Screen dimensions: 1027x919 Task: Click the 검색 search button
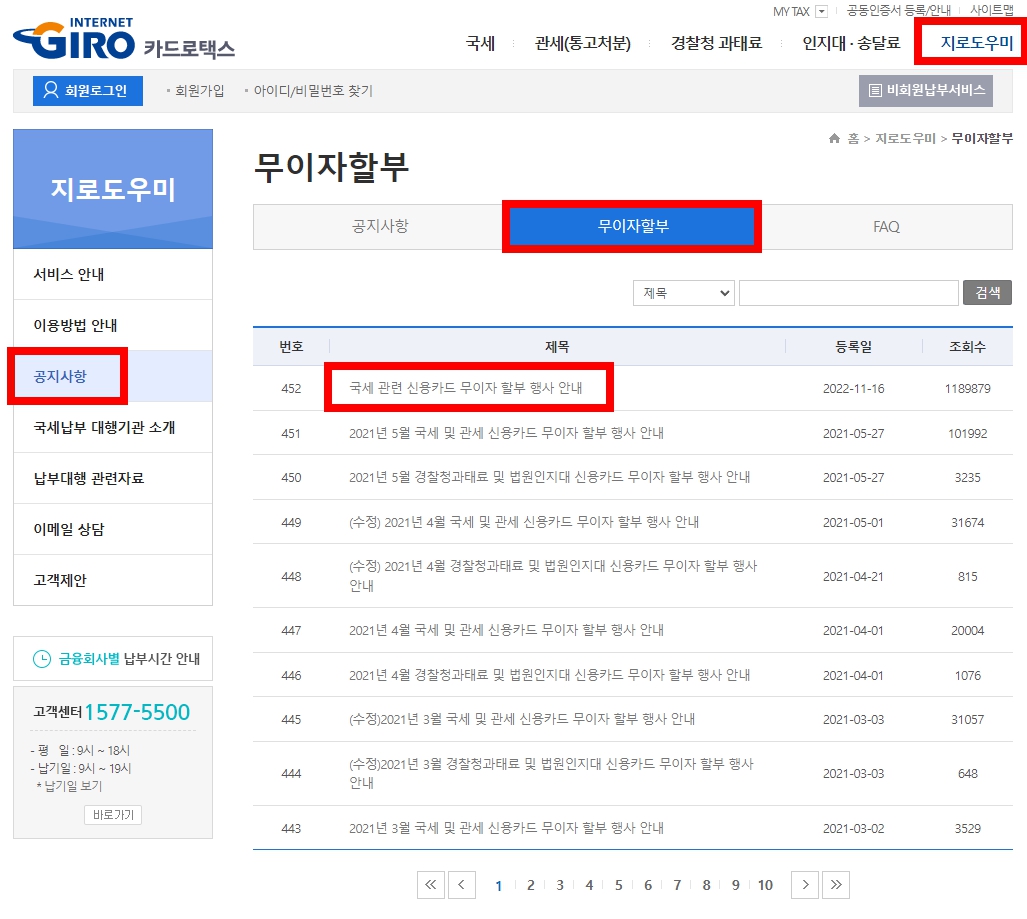coord(986,292)
